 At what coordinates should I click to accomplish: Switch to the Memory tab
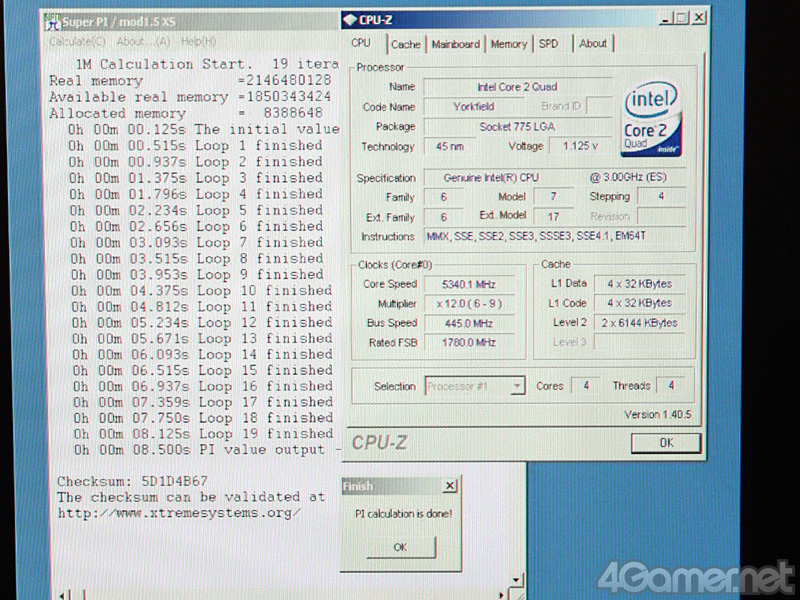tap(509, 44)
